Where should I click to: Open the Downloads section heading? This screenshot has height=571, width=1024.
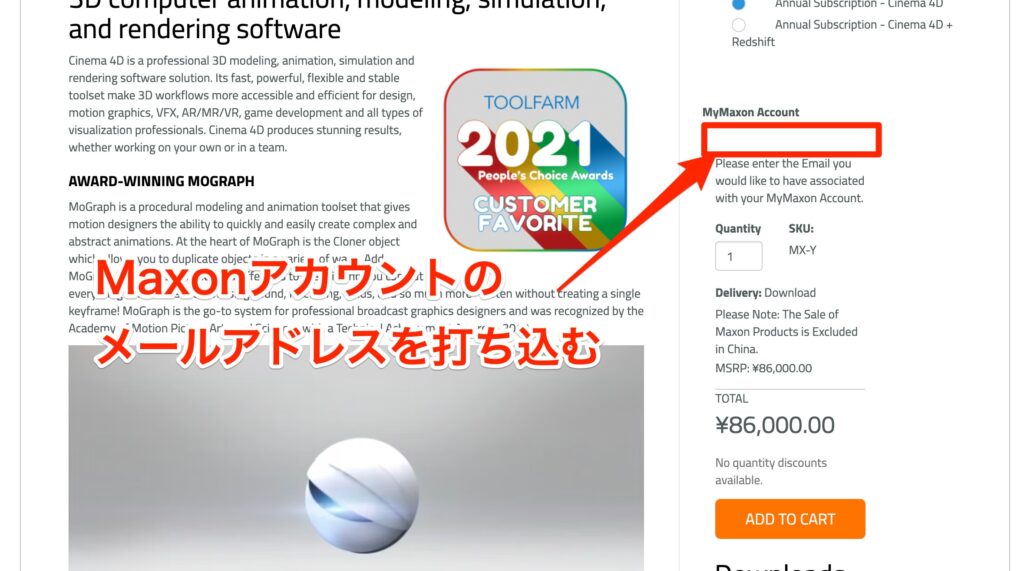780,566
